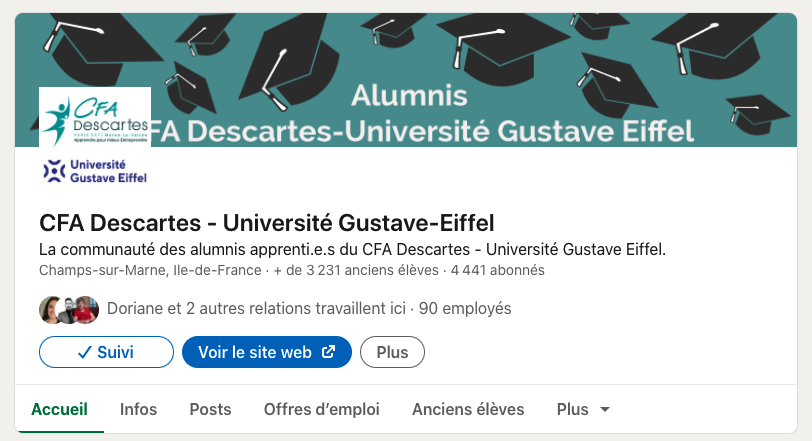Image resolution: width=812 pixels, height=441 pixels.
Task: Switch to the Accueil tab
Action: tap(60, 409)
